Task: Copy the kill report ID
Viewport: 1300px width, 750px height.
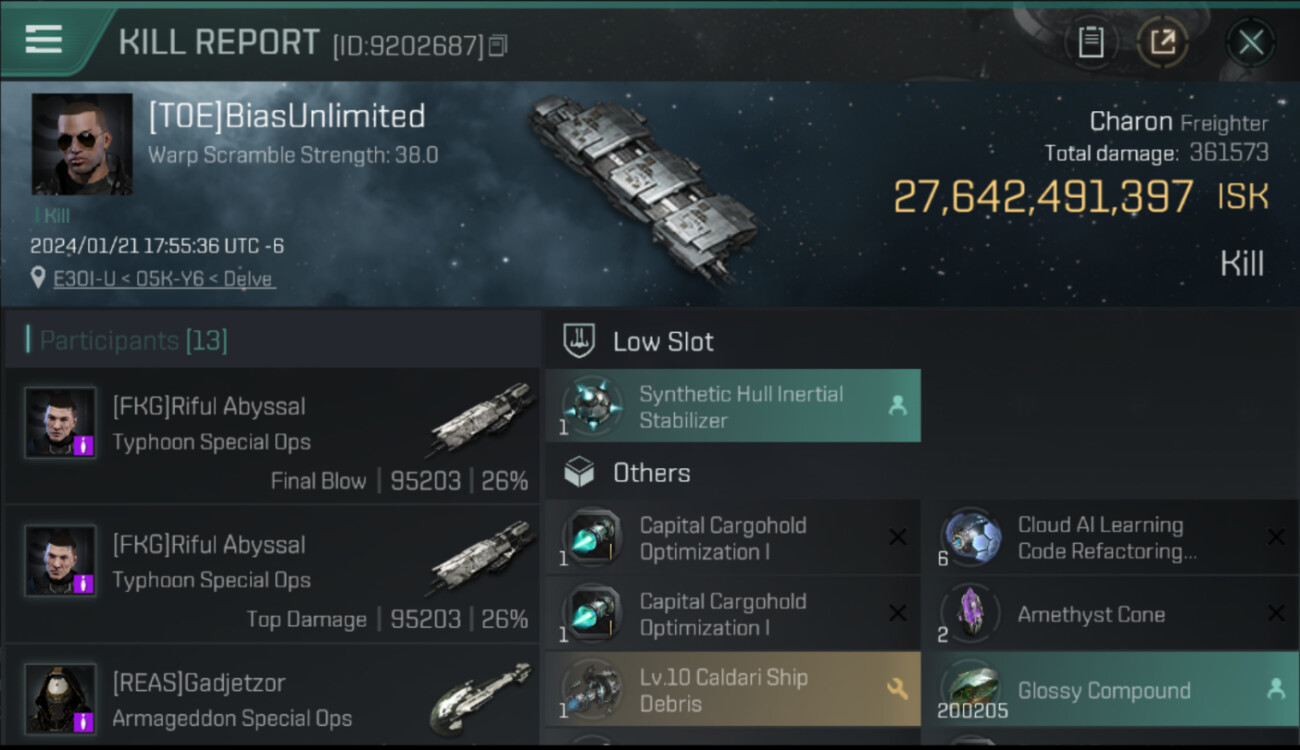Action: 498,45
